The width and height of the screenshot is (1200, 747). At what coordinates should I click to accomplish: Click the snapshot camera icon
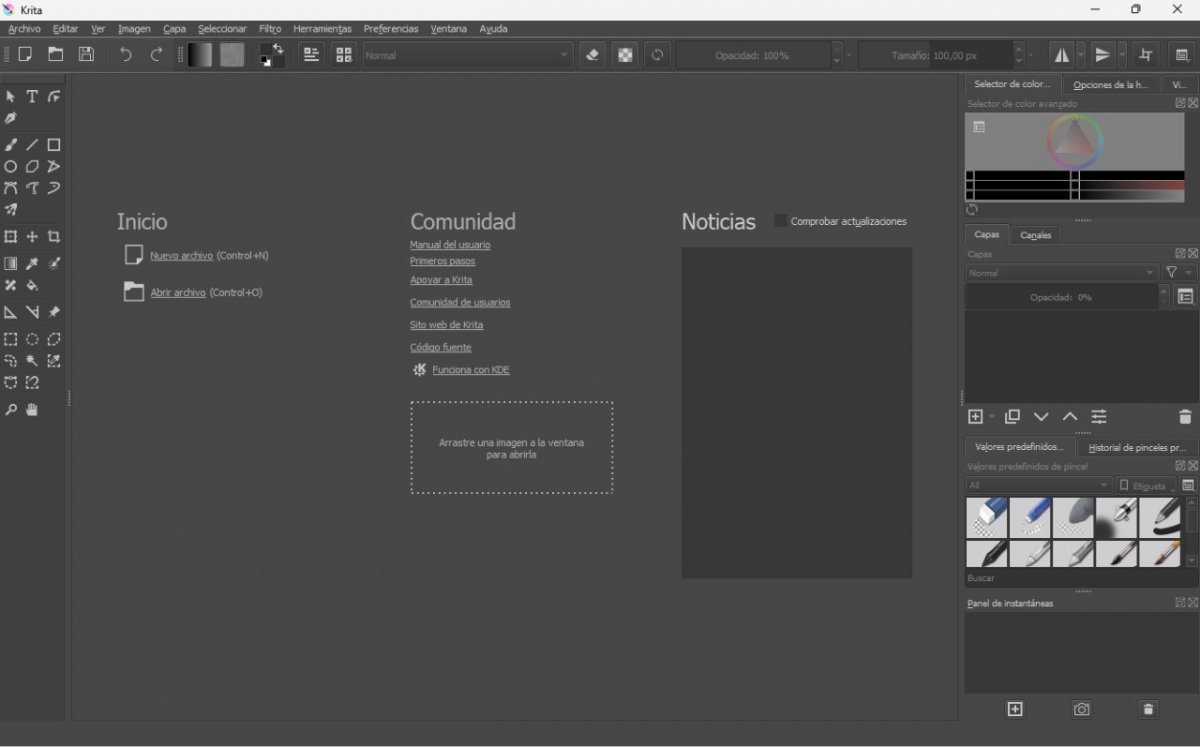point(1081,709)
